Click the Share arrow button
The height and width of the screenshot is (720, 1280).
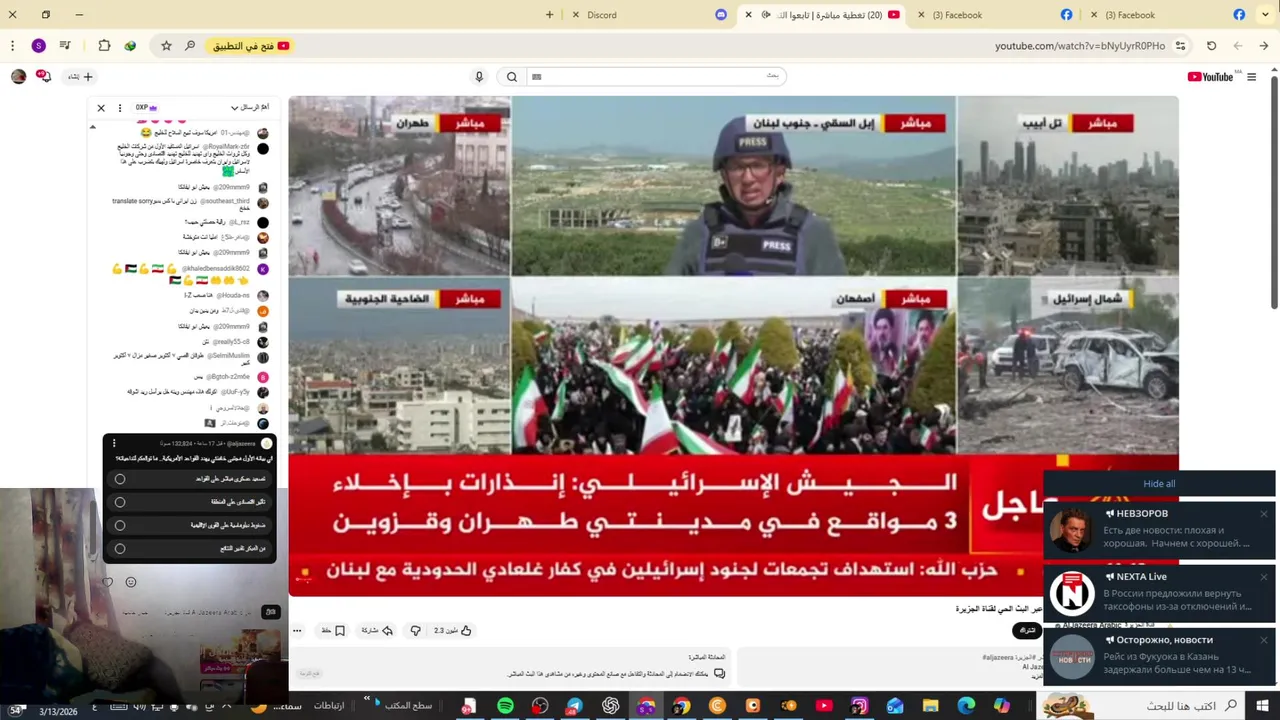[376, 631]
